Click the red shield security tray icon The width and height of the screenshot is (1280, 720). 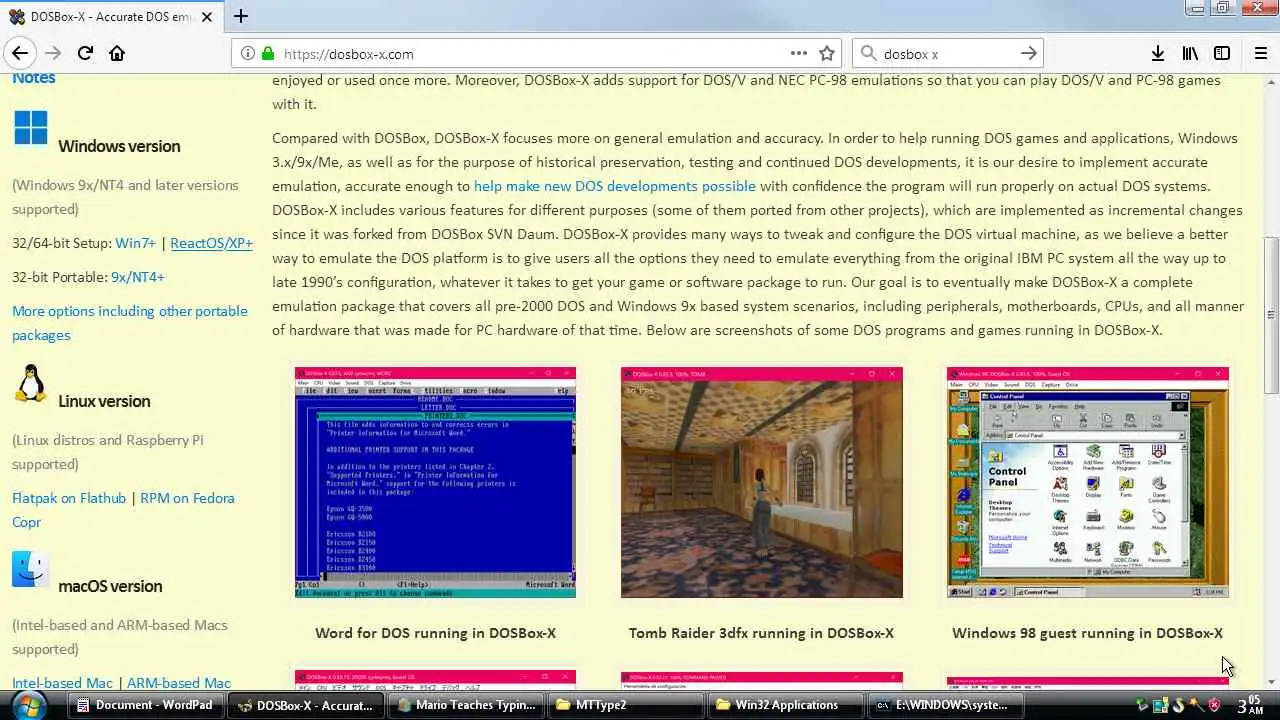1215,705
